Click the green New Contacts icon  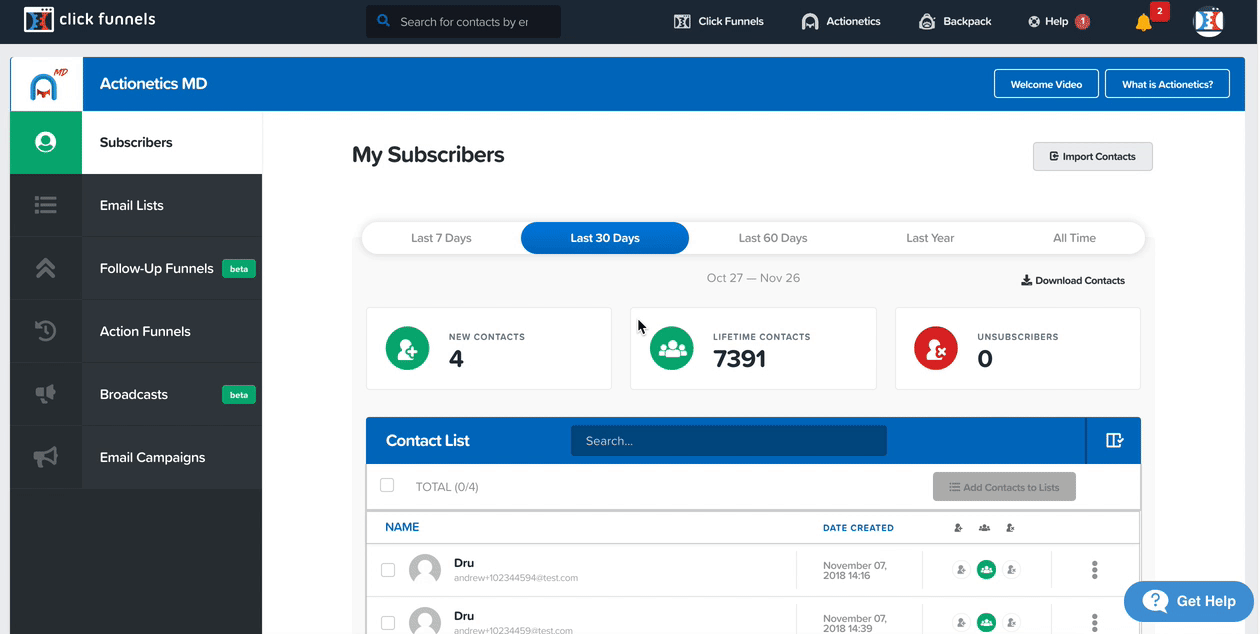point(408,349)
